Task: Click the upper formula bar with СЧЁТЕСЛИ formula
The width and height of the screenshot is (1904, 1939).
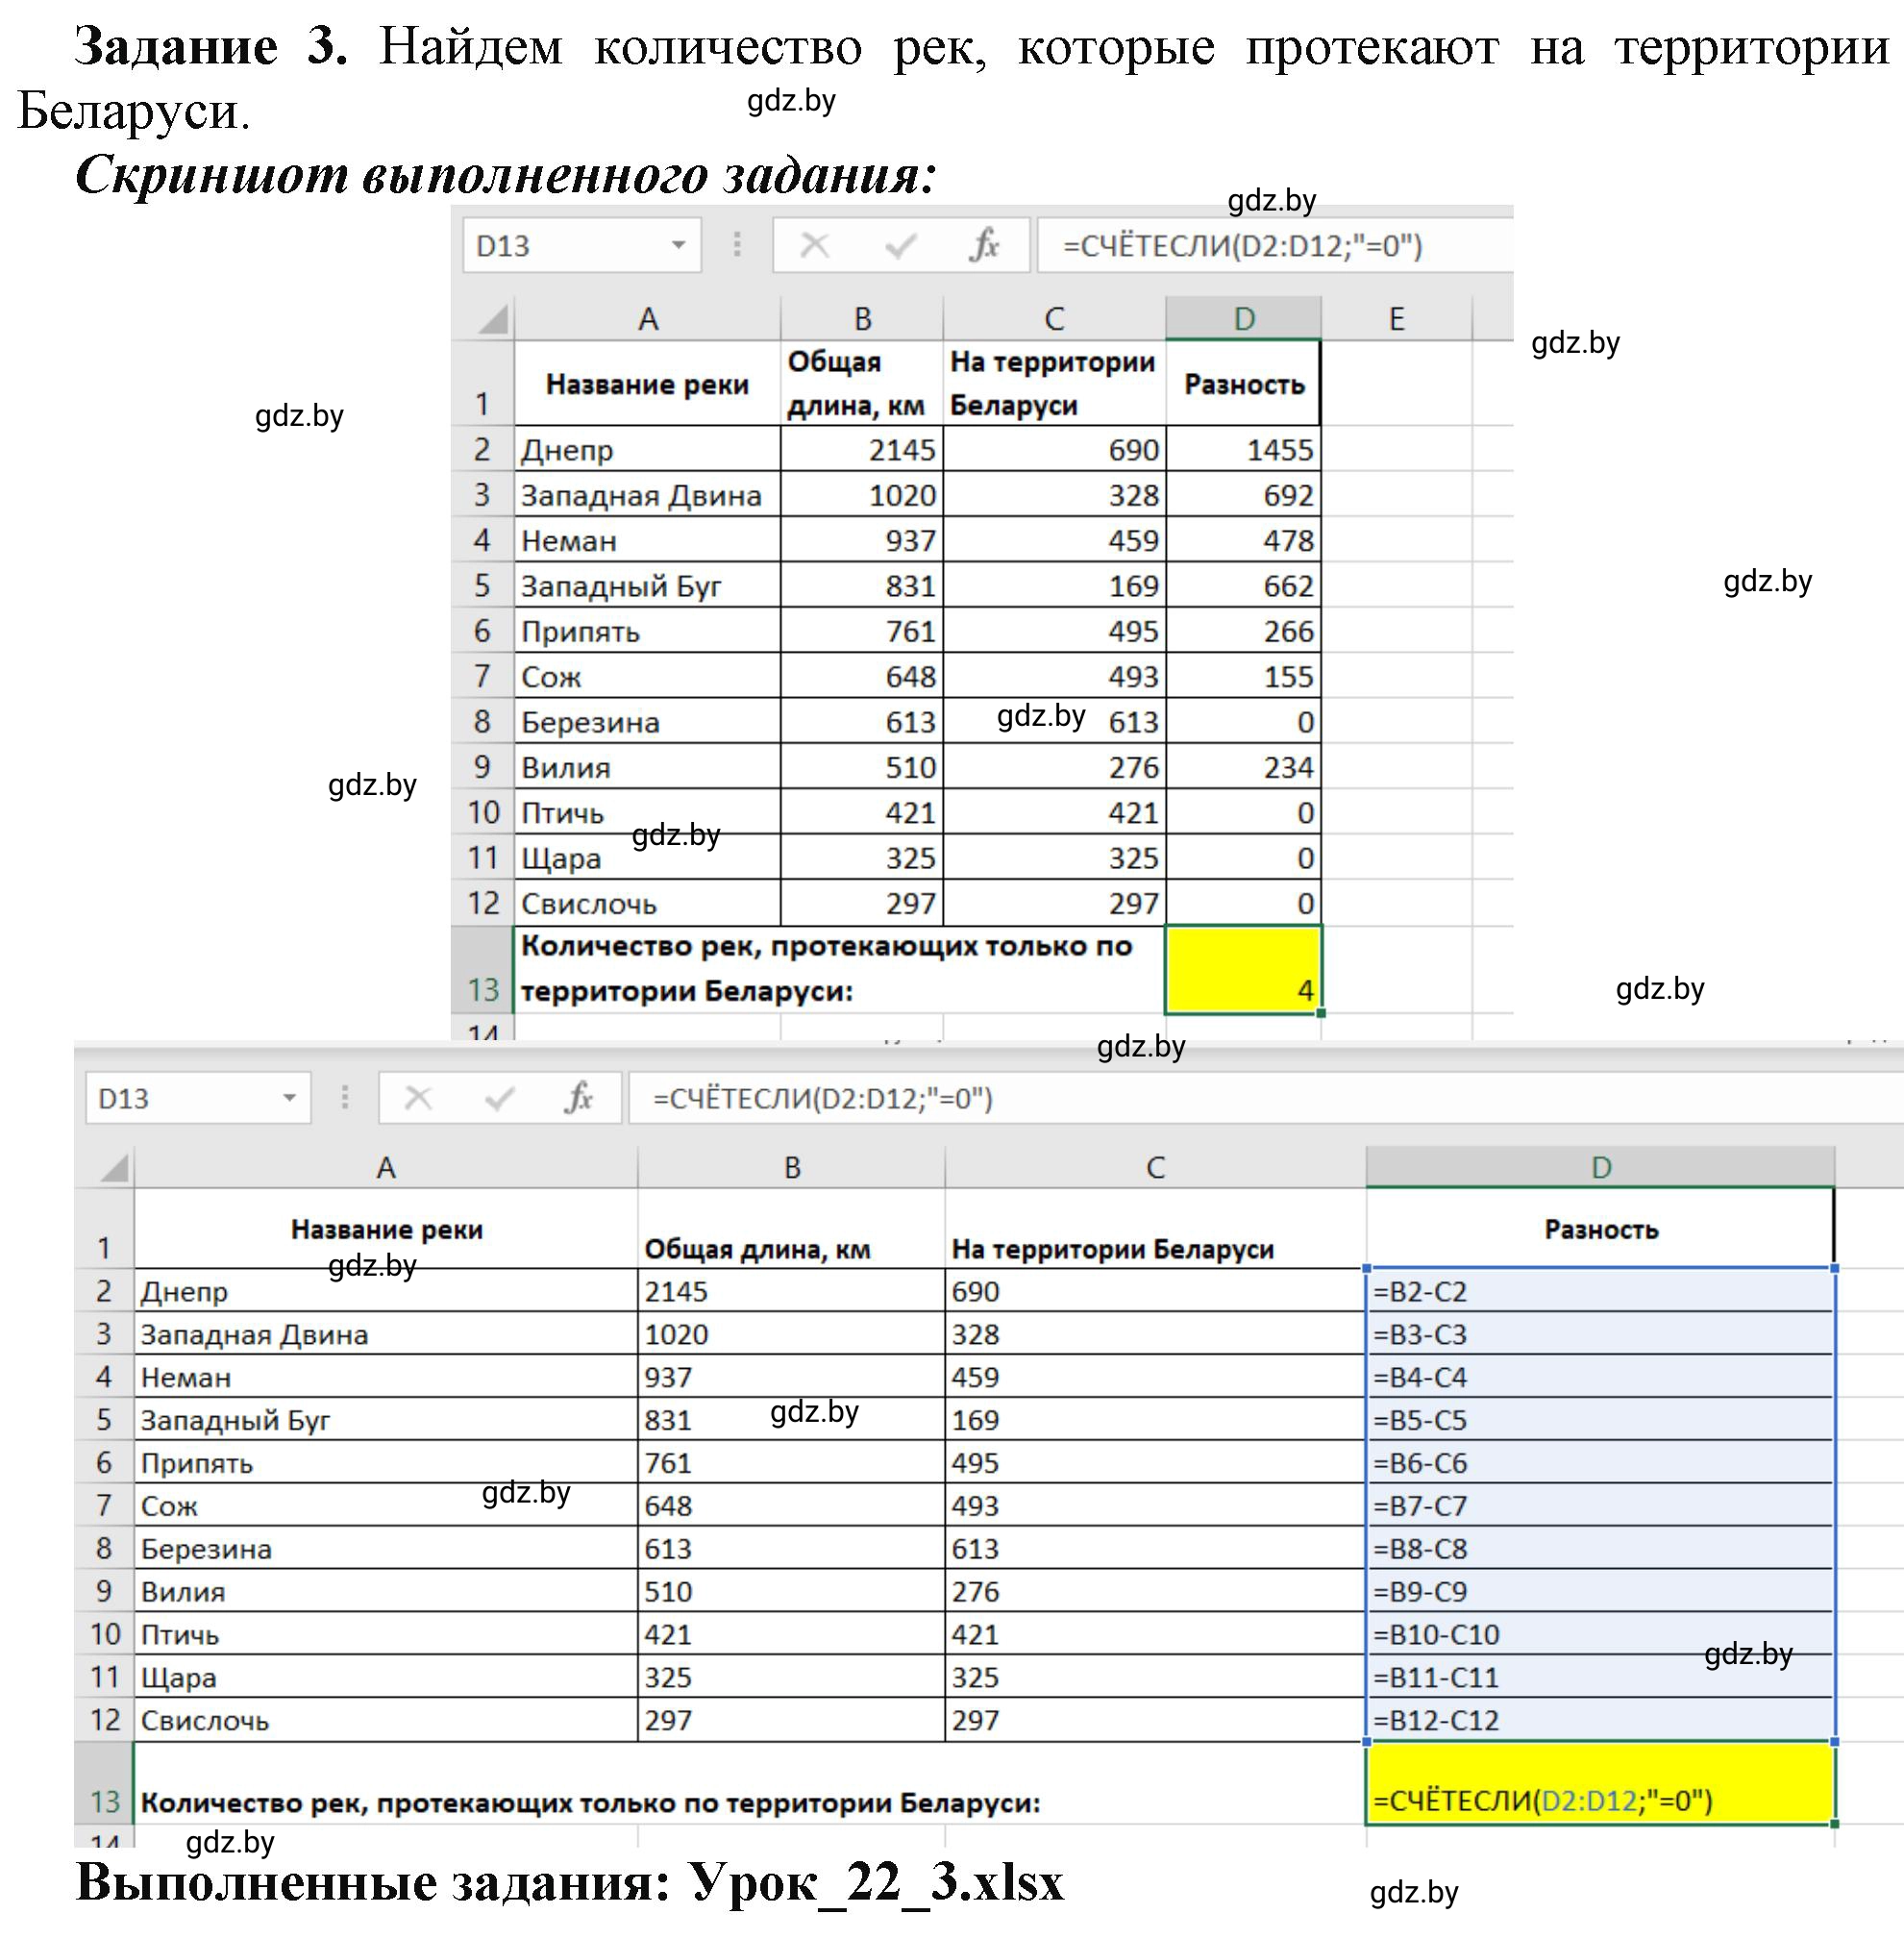Action: pyautogui.click(x=1275, y=245)
